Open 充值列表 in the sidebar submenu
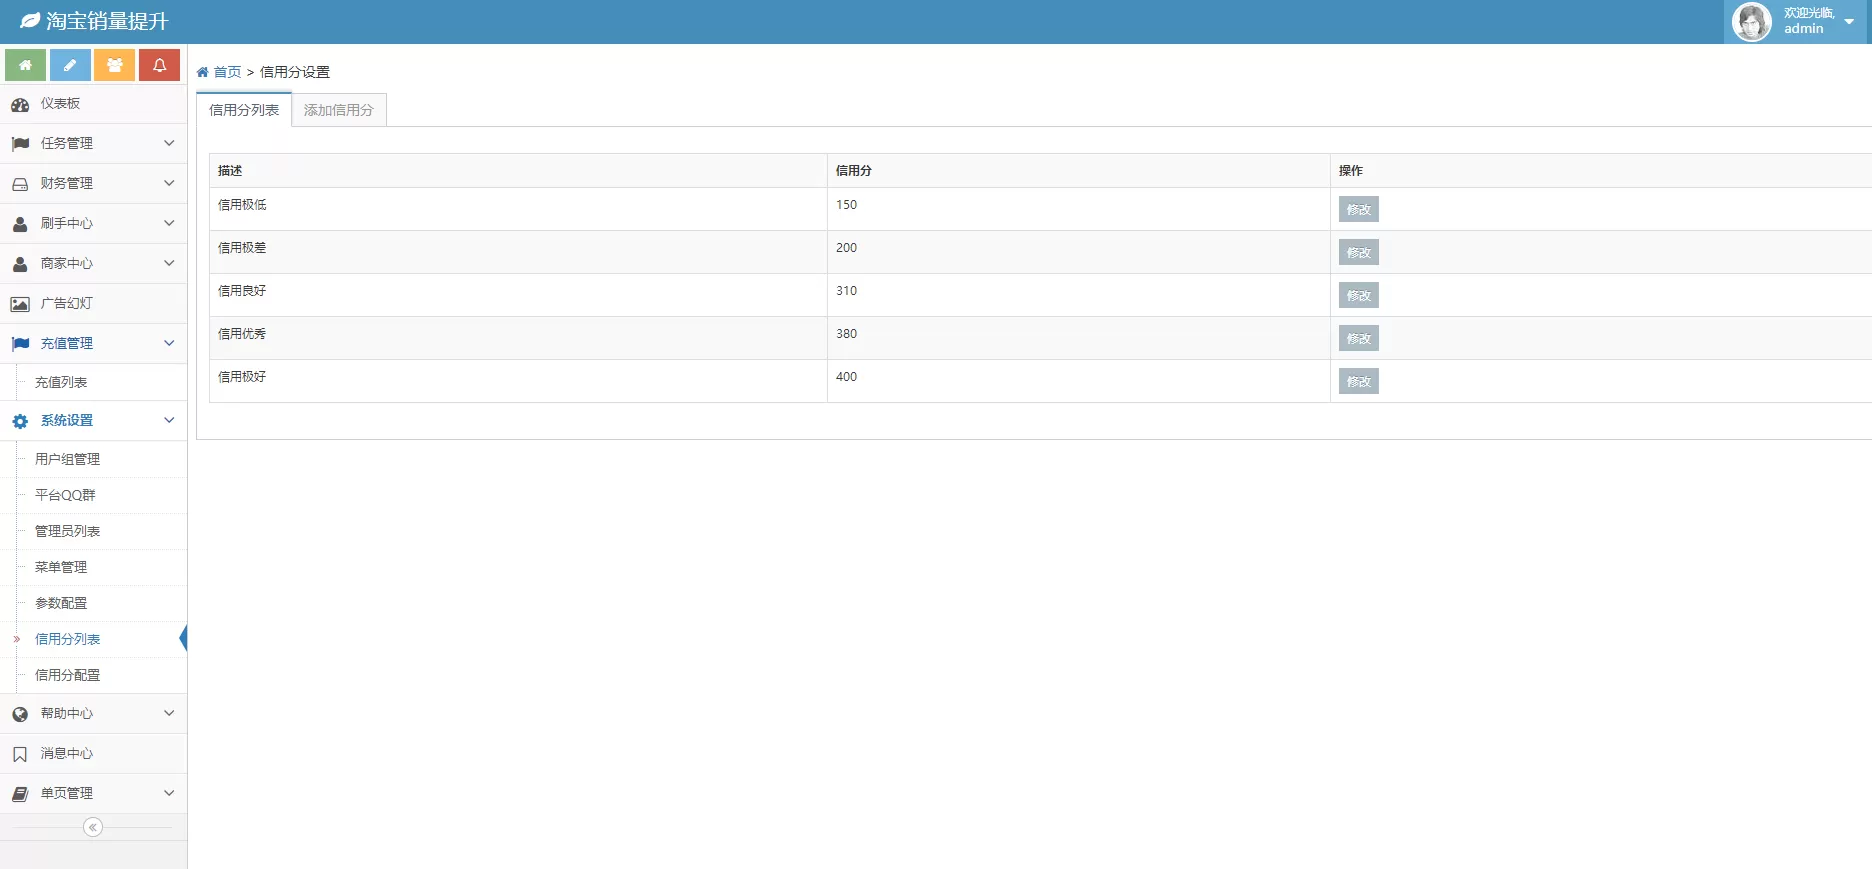Viewport: 1872px width, 869px height. (x=61, y=383)
